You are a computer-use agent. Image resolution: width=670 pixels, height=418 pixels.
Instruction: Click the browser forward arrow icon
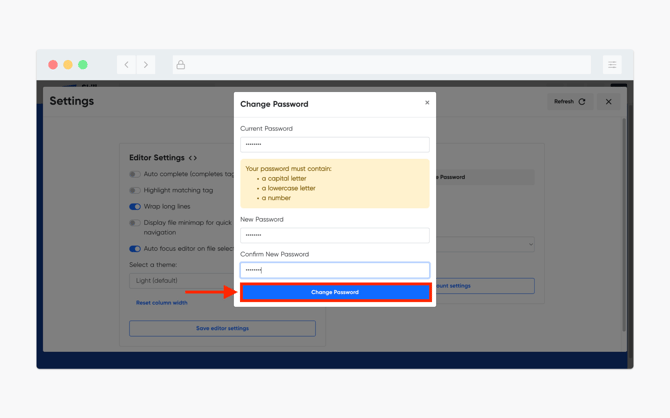point(146,65)
